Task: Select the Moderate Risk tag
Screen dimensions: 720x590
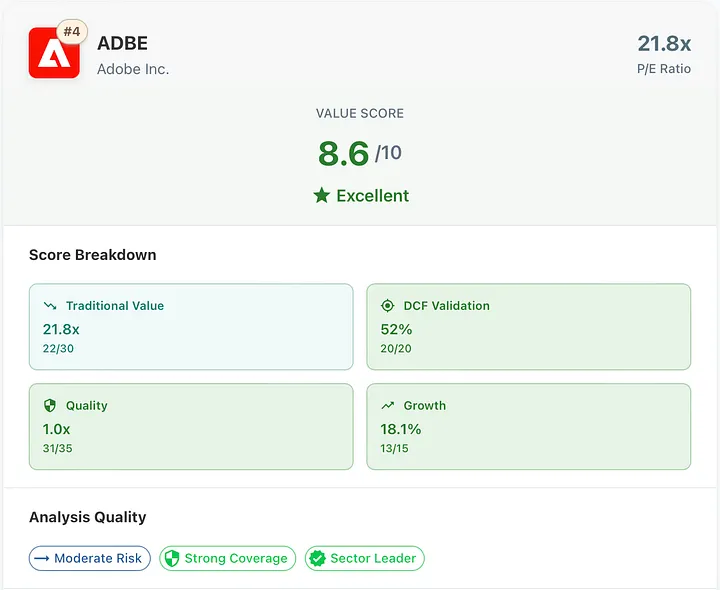Action: tap(90, 558)
